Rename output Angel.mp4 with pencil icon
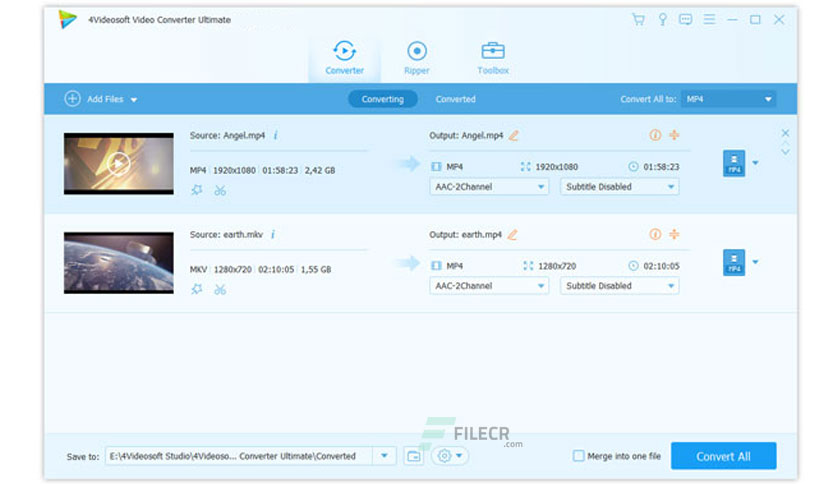836x484 pixels. 513,135
